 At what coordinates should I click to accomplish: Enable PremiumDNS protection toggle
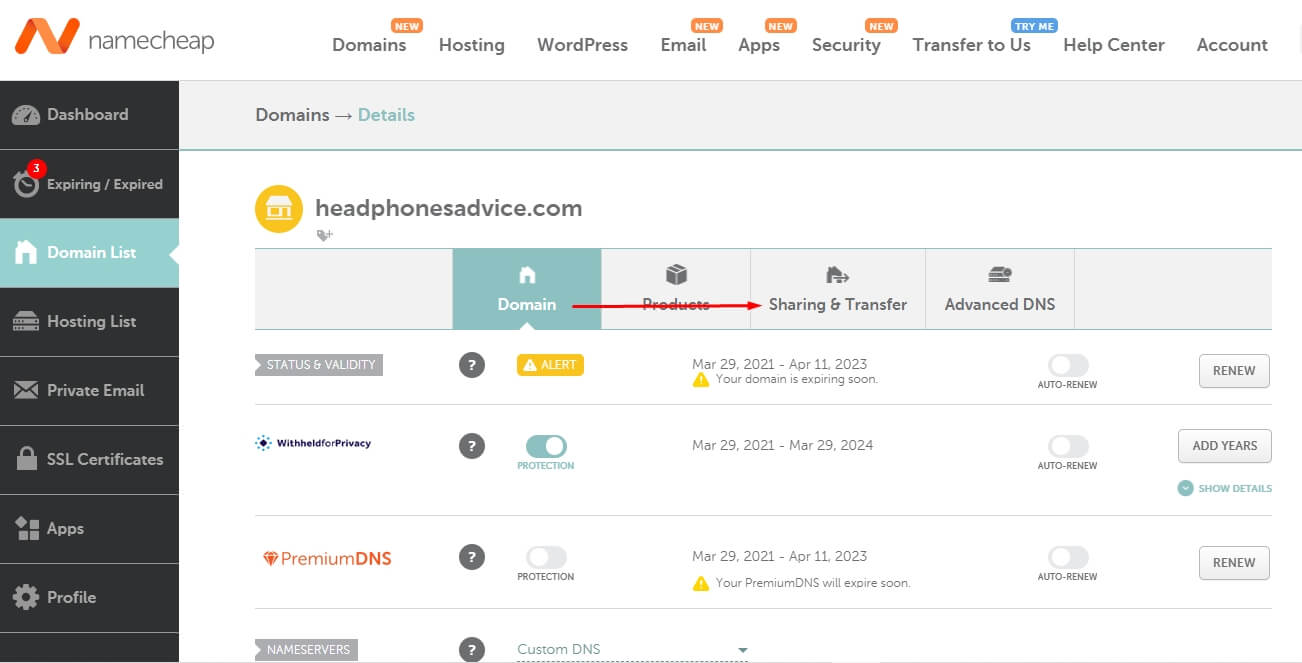[x=546, y=557]
